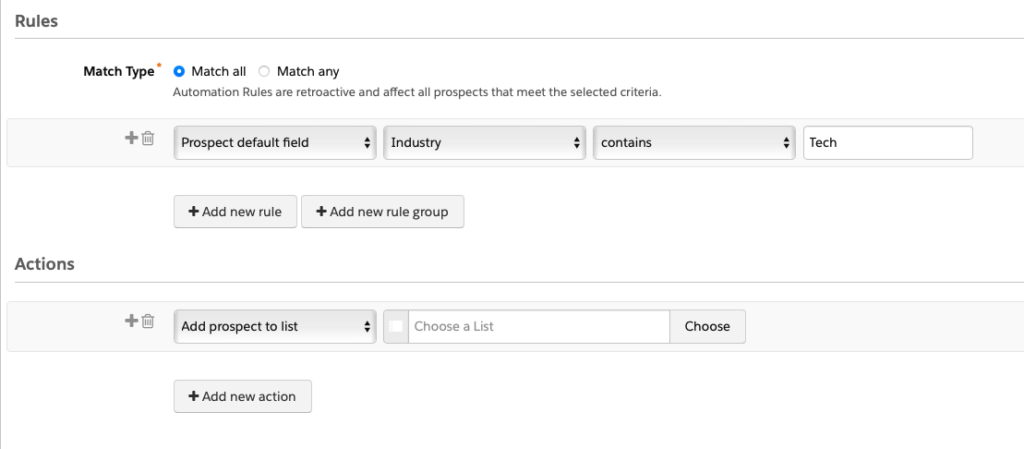Click the Add new action button
1024x449 pixels.
click(x=242, y=396)
